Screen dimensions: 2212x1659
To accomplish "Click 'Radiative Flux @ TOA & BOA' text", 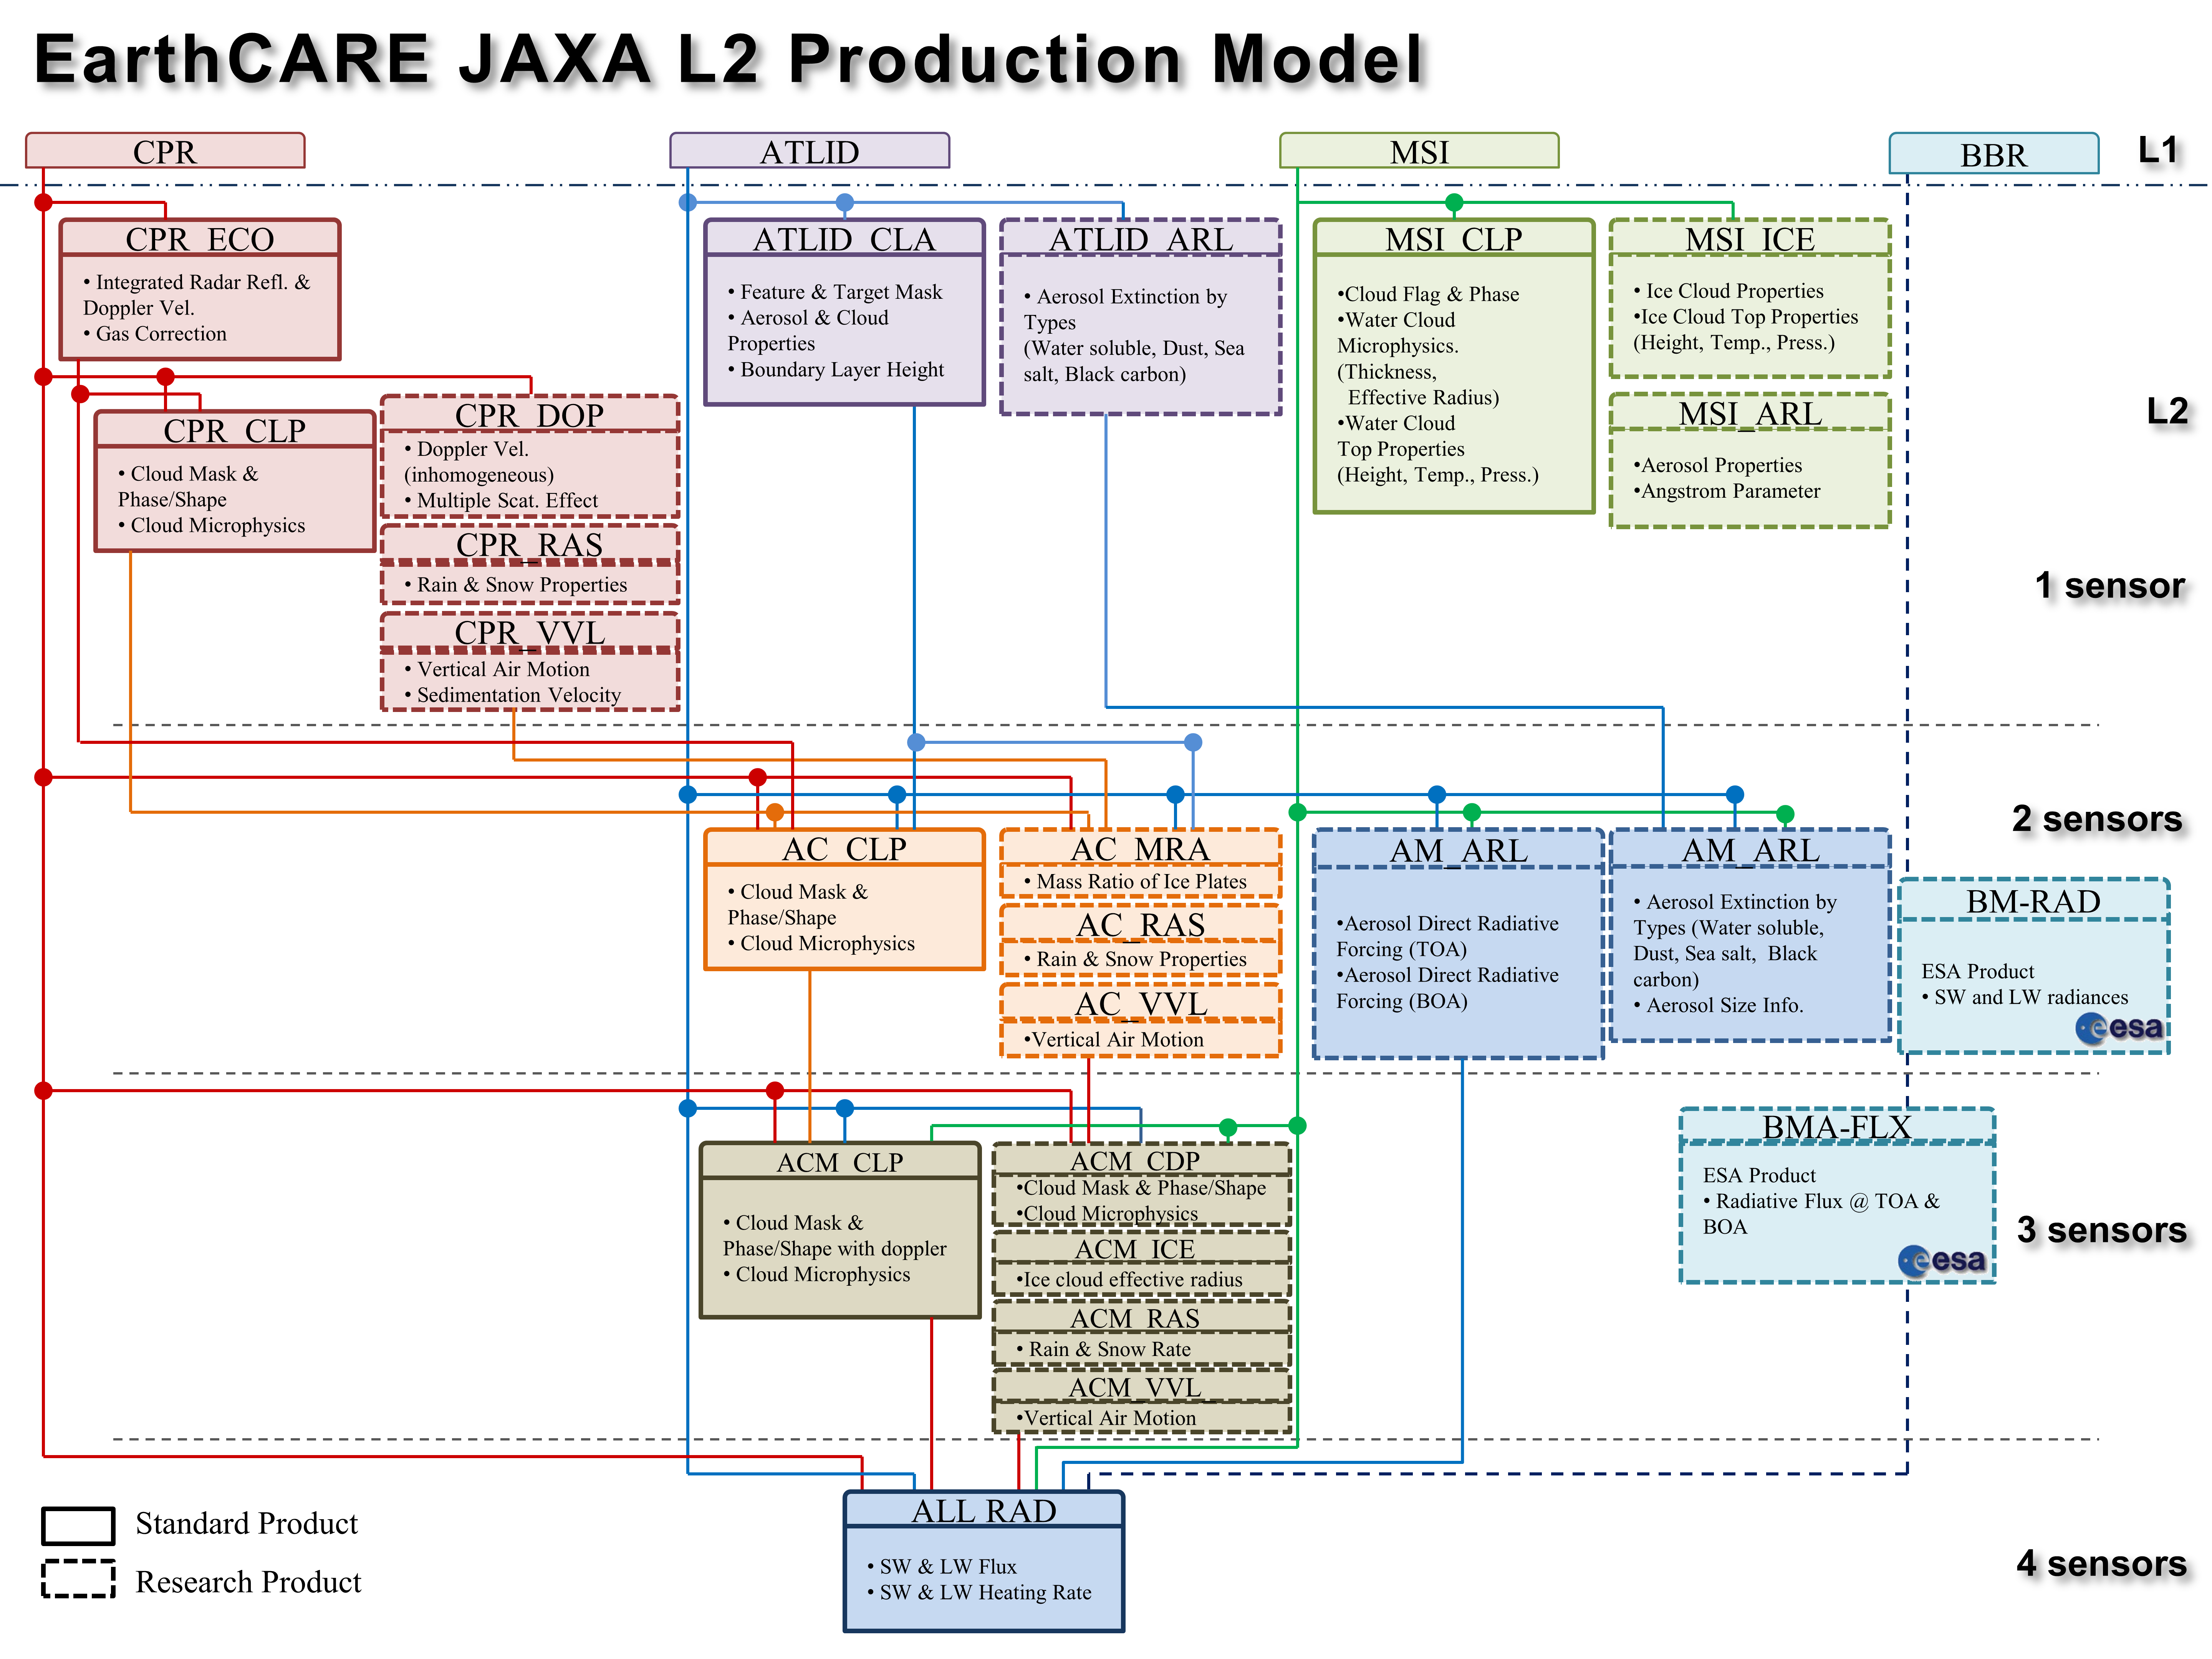I will (x=1821, y=1213).
